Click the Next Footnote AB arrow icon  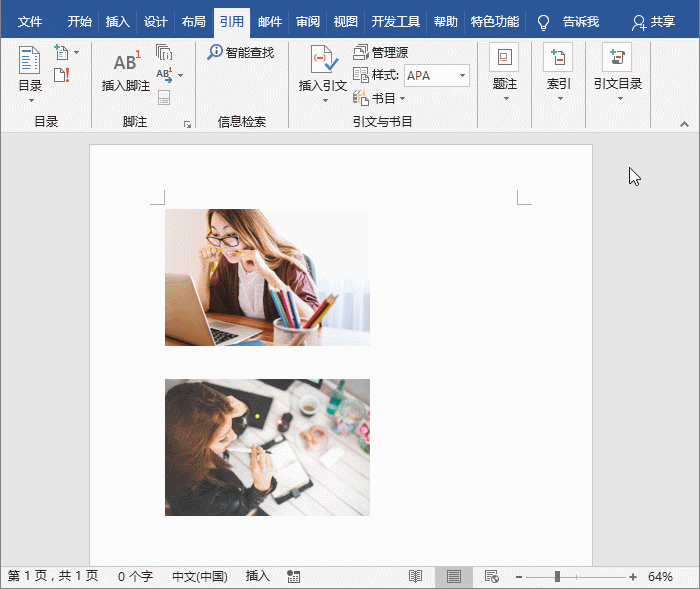(x=164, y=75)
